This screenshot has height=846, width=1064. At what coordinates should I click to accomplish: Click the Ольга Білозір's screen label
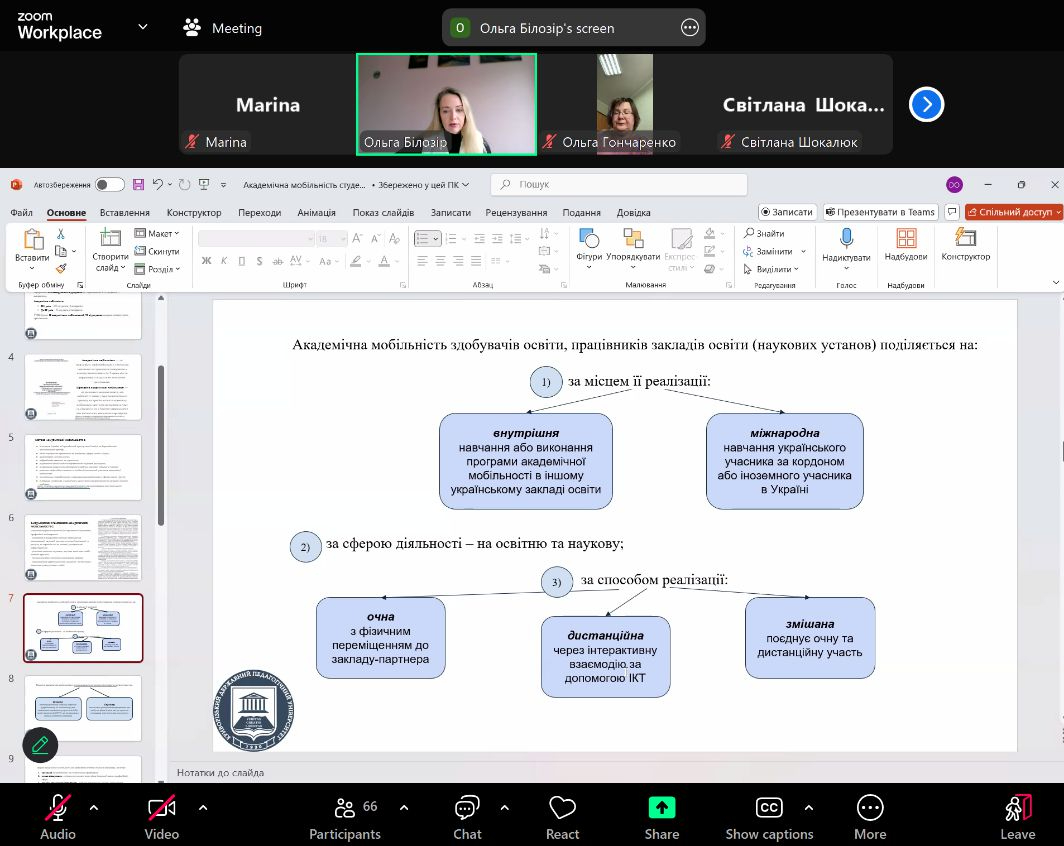(x=546, y=28)
